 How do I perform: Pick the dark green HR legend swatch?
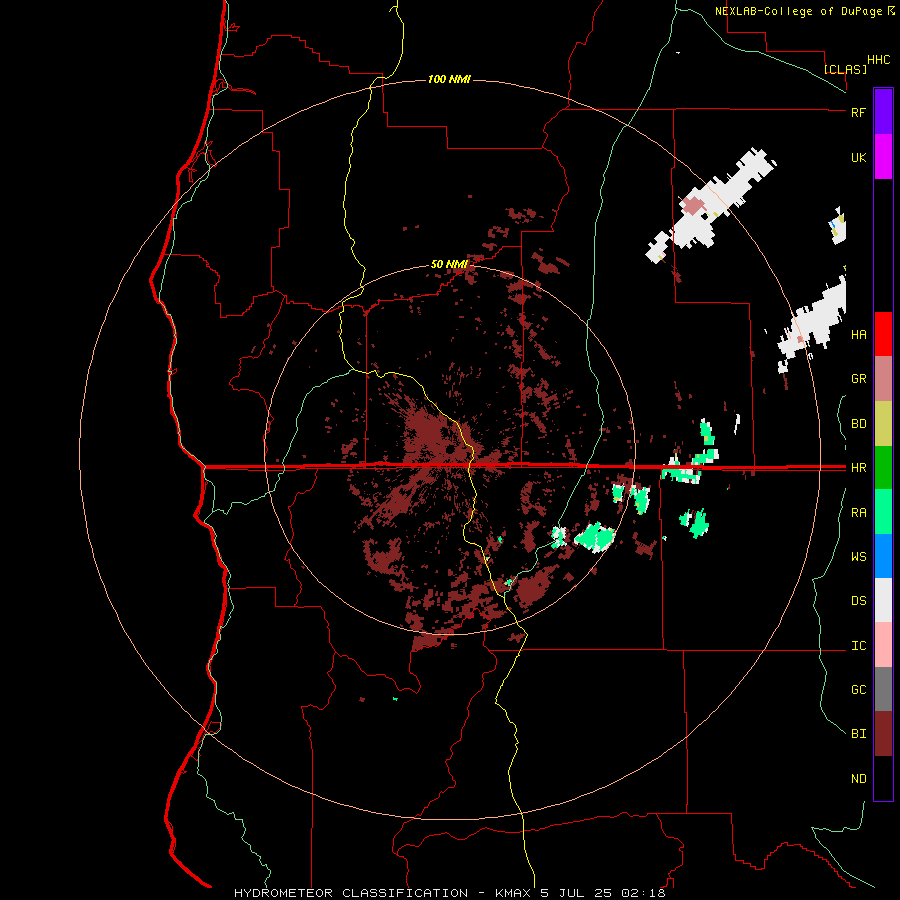[x=883, y=468]
